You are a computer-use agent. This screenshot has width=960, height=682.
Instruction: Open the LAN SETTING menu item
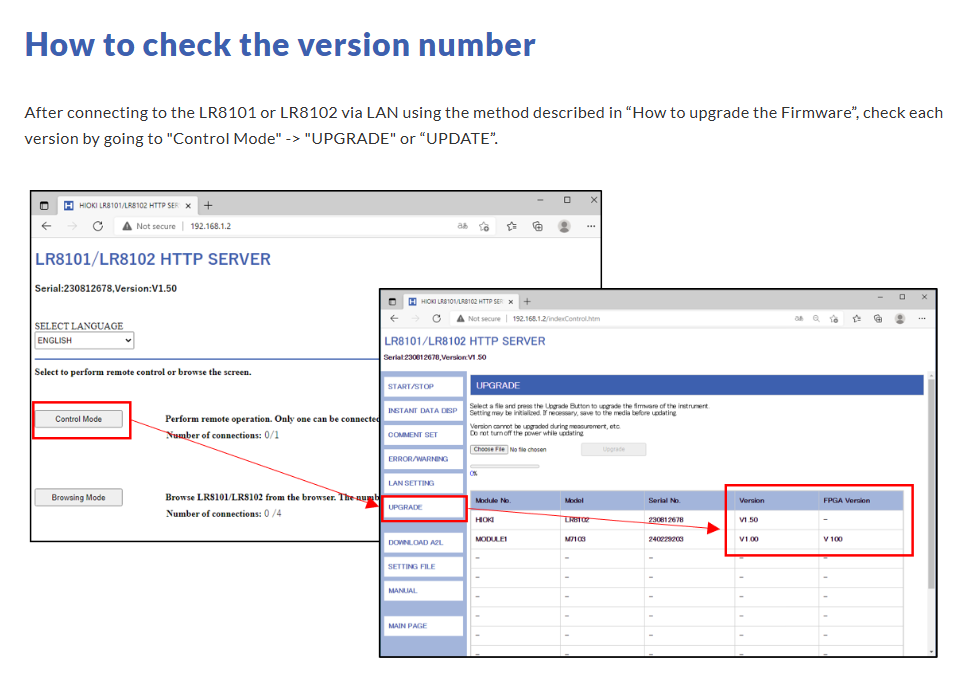(x=423, y=483)
